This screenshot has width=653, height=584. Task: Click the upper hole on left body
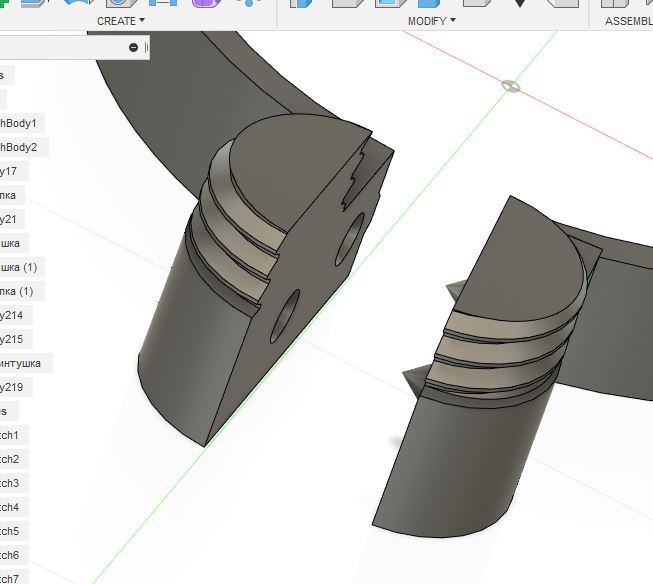pos(350,239)
